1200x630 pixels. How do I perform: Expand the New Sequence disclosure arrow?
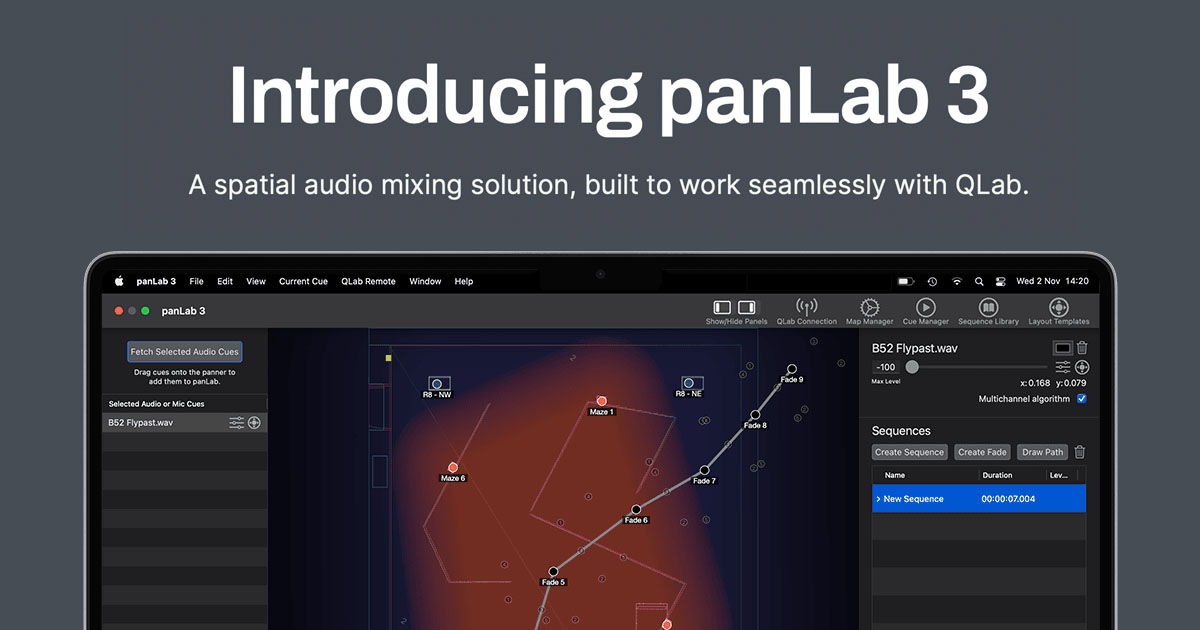(880, 499)
